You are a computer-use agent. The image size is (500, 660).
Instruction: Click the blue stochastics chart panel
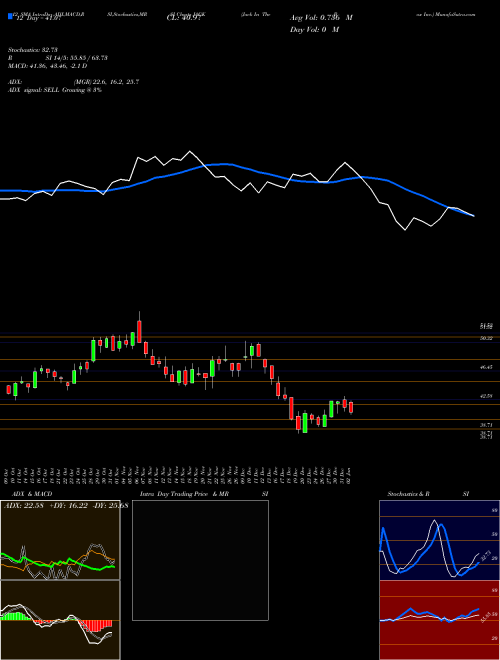(439, 540)
